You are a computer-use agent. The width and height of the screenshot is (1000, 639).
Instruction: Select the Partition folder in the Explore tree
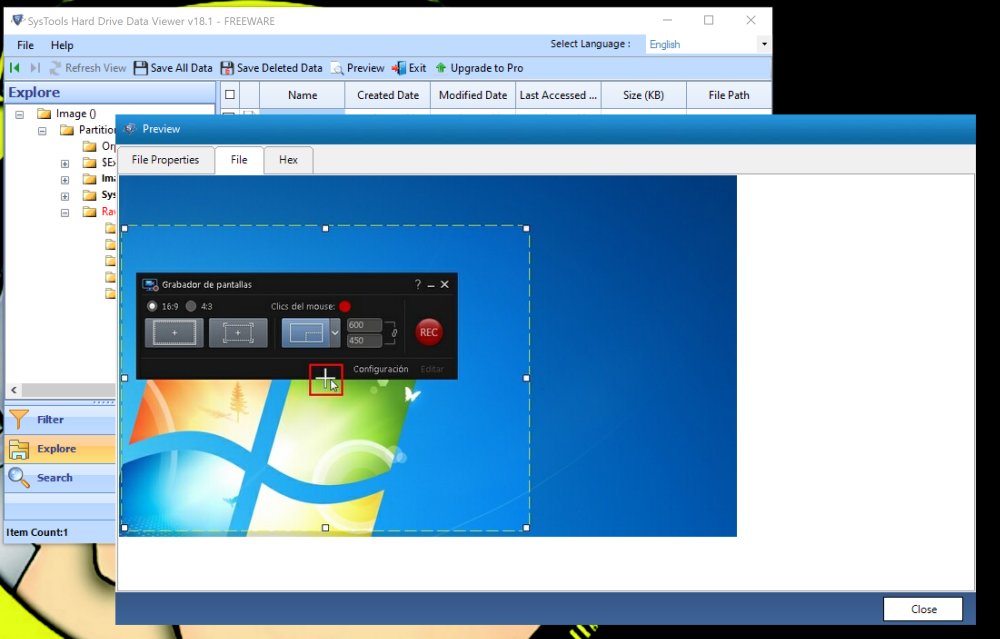click(x=88, y=130)
